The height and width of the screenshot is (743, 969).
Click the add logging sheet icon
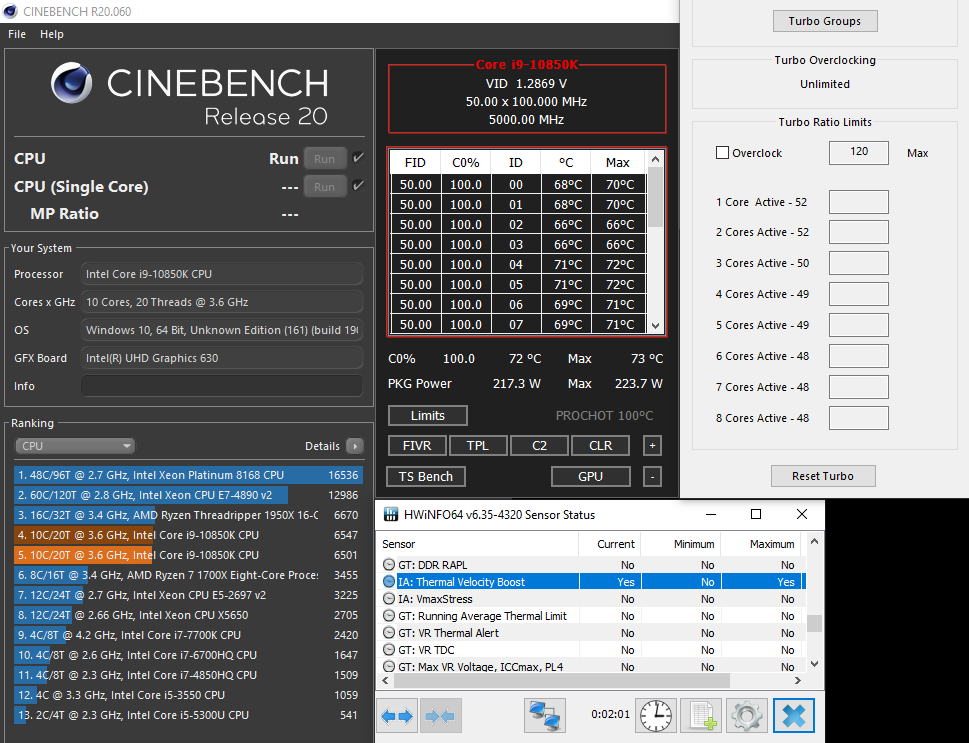click(x=702, y=715)
